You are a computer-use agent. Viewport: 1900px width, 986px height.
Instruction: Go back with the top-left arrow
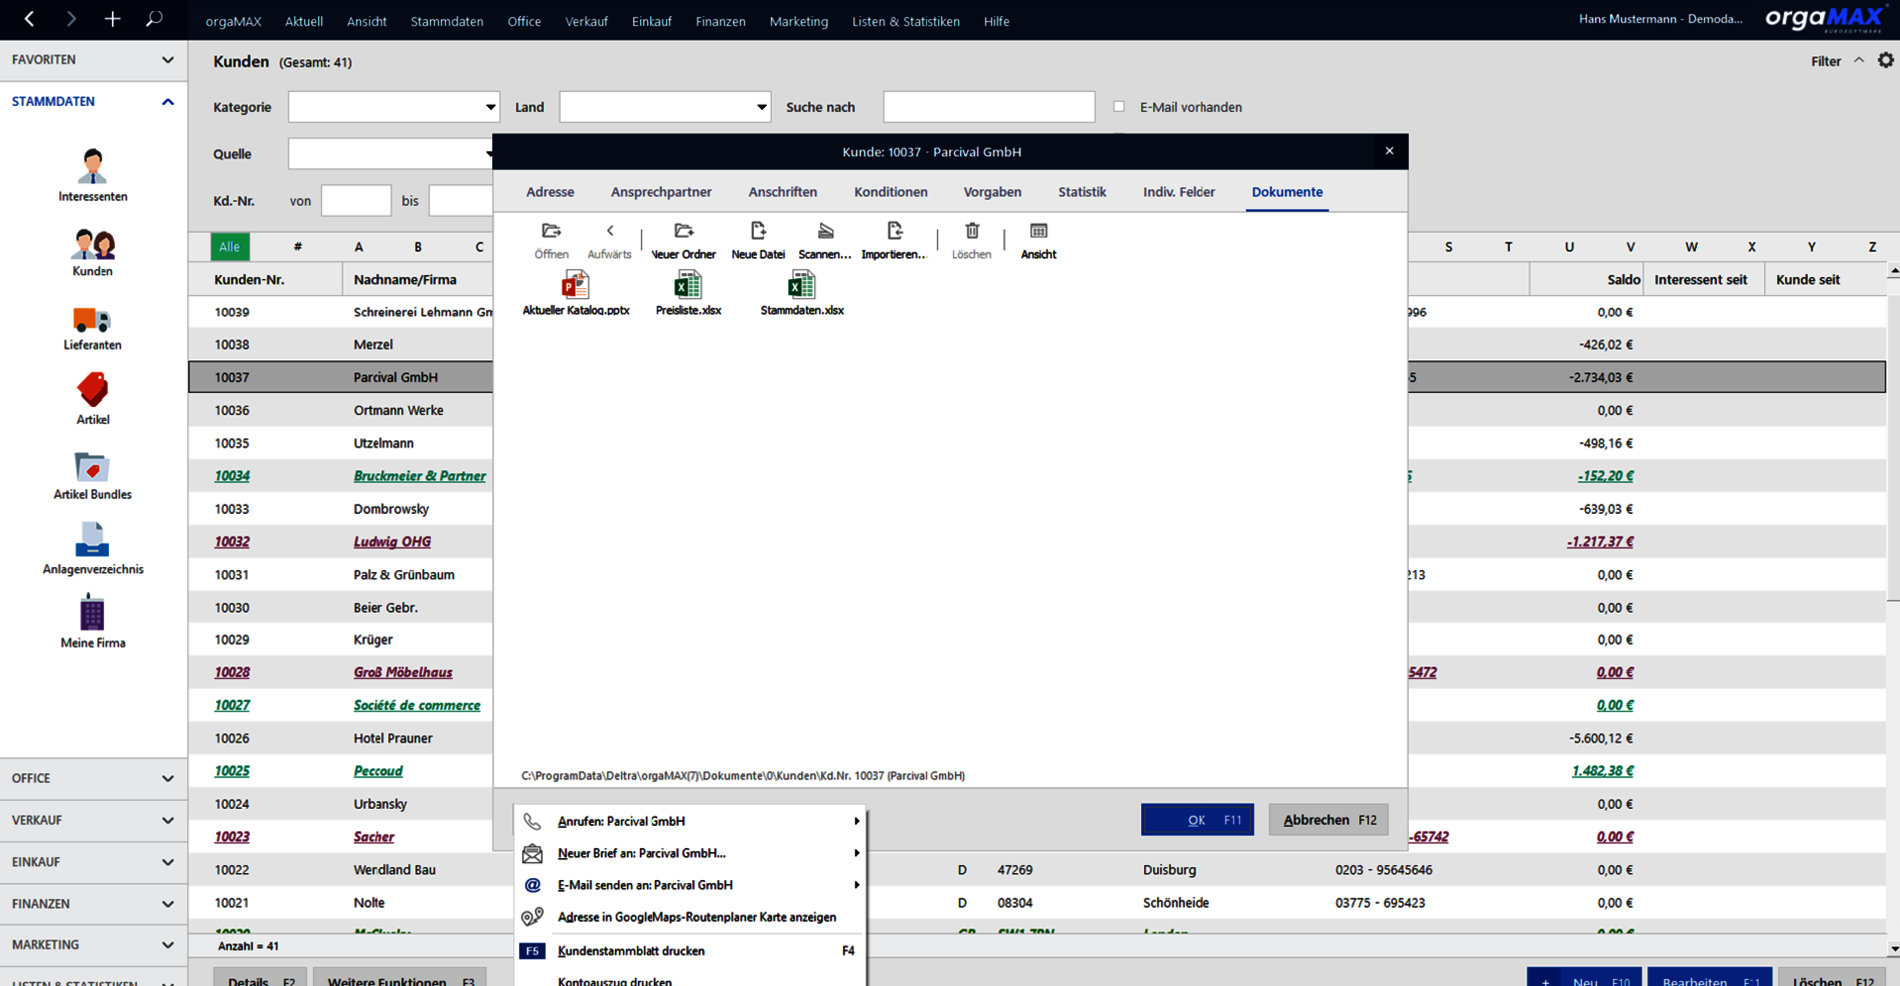[29, 19]
